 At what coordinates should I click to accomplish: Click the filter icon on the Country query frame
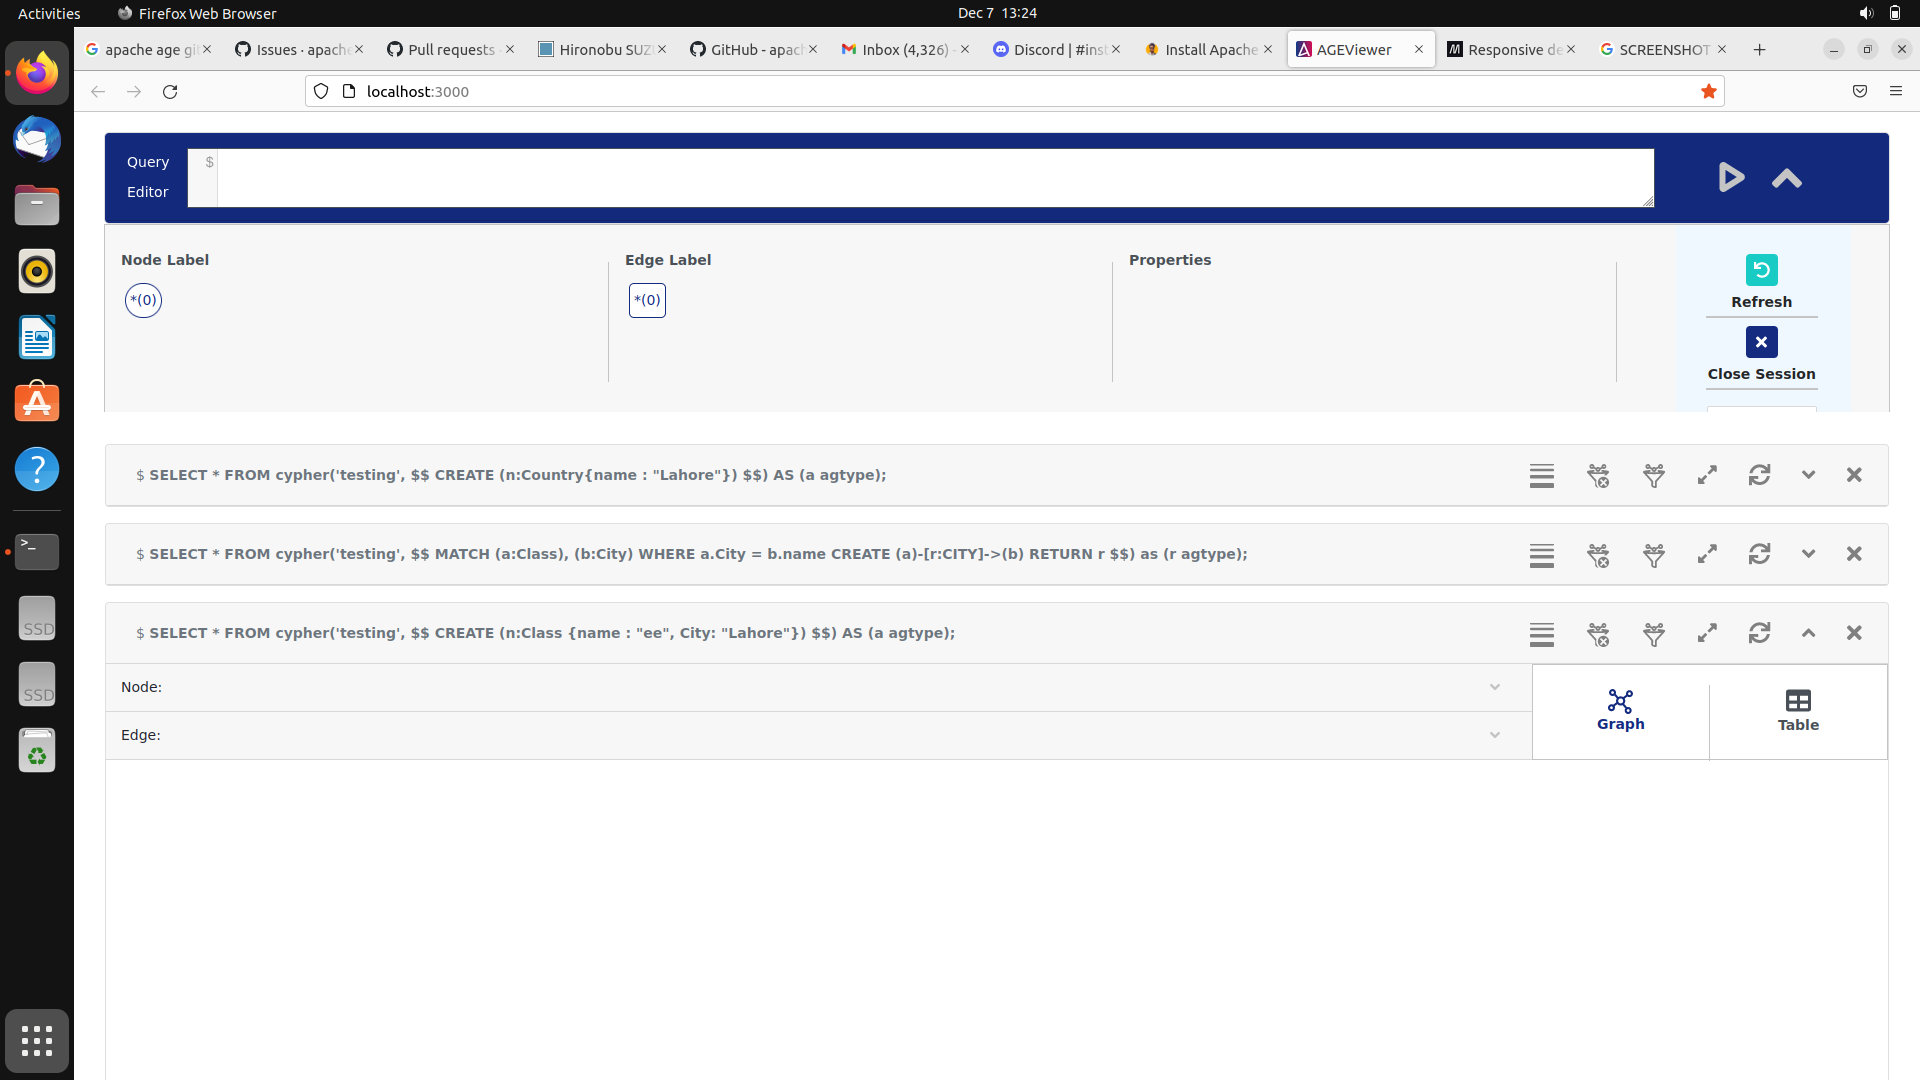tap(1654, 475)
